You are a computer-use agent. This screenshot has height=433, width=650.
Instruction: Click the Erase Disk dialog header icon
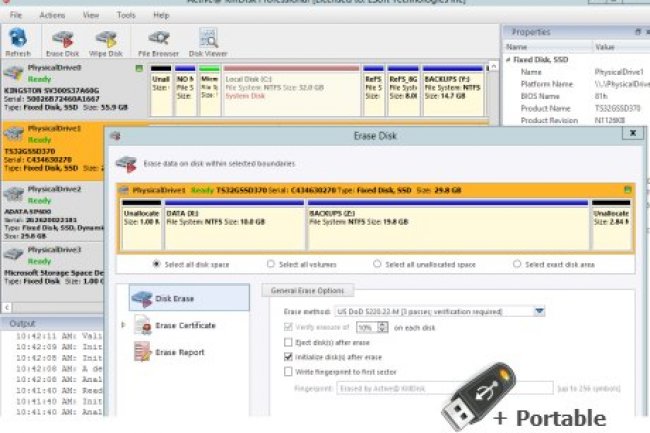(x=116, y=136)
